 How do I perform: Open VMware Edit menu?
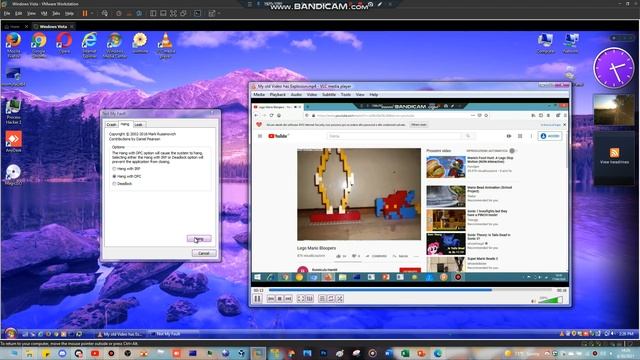pyautogui.click(x=19, y=13)
